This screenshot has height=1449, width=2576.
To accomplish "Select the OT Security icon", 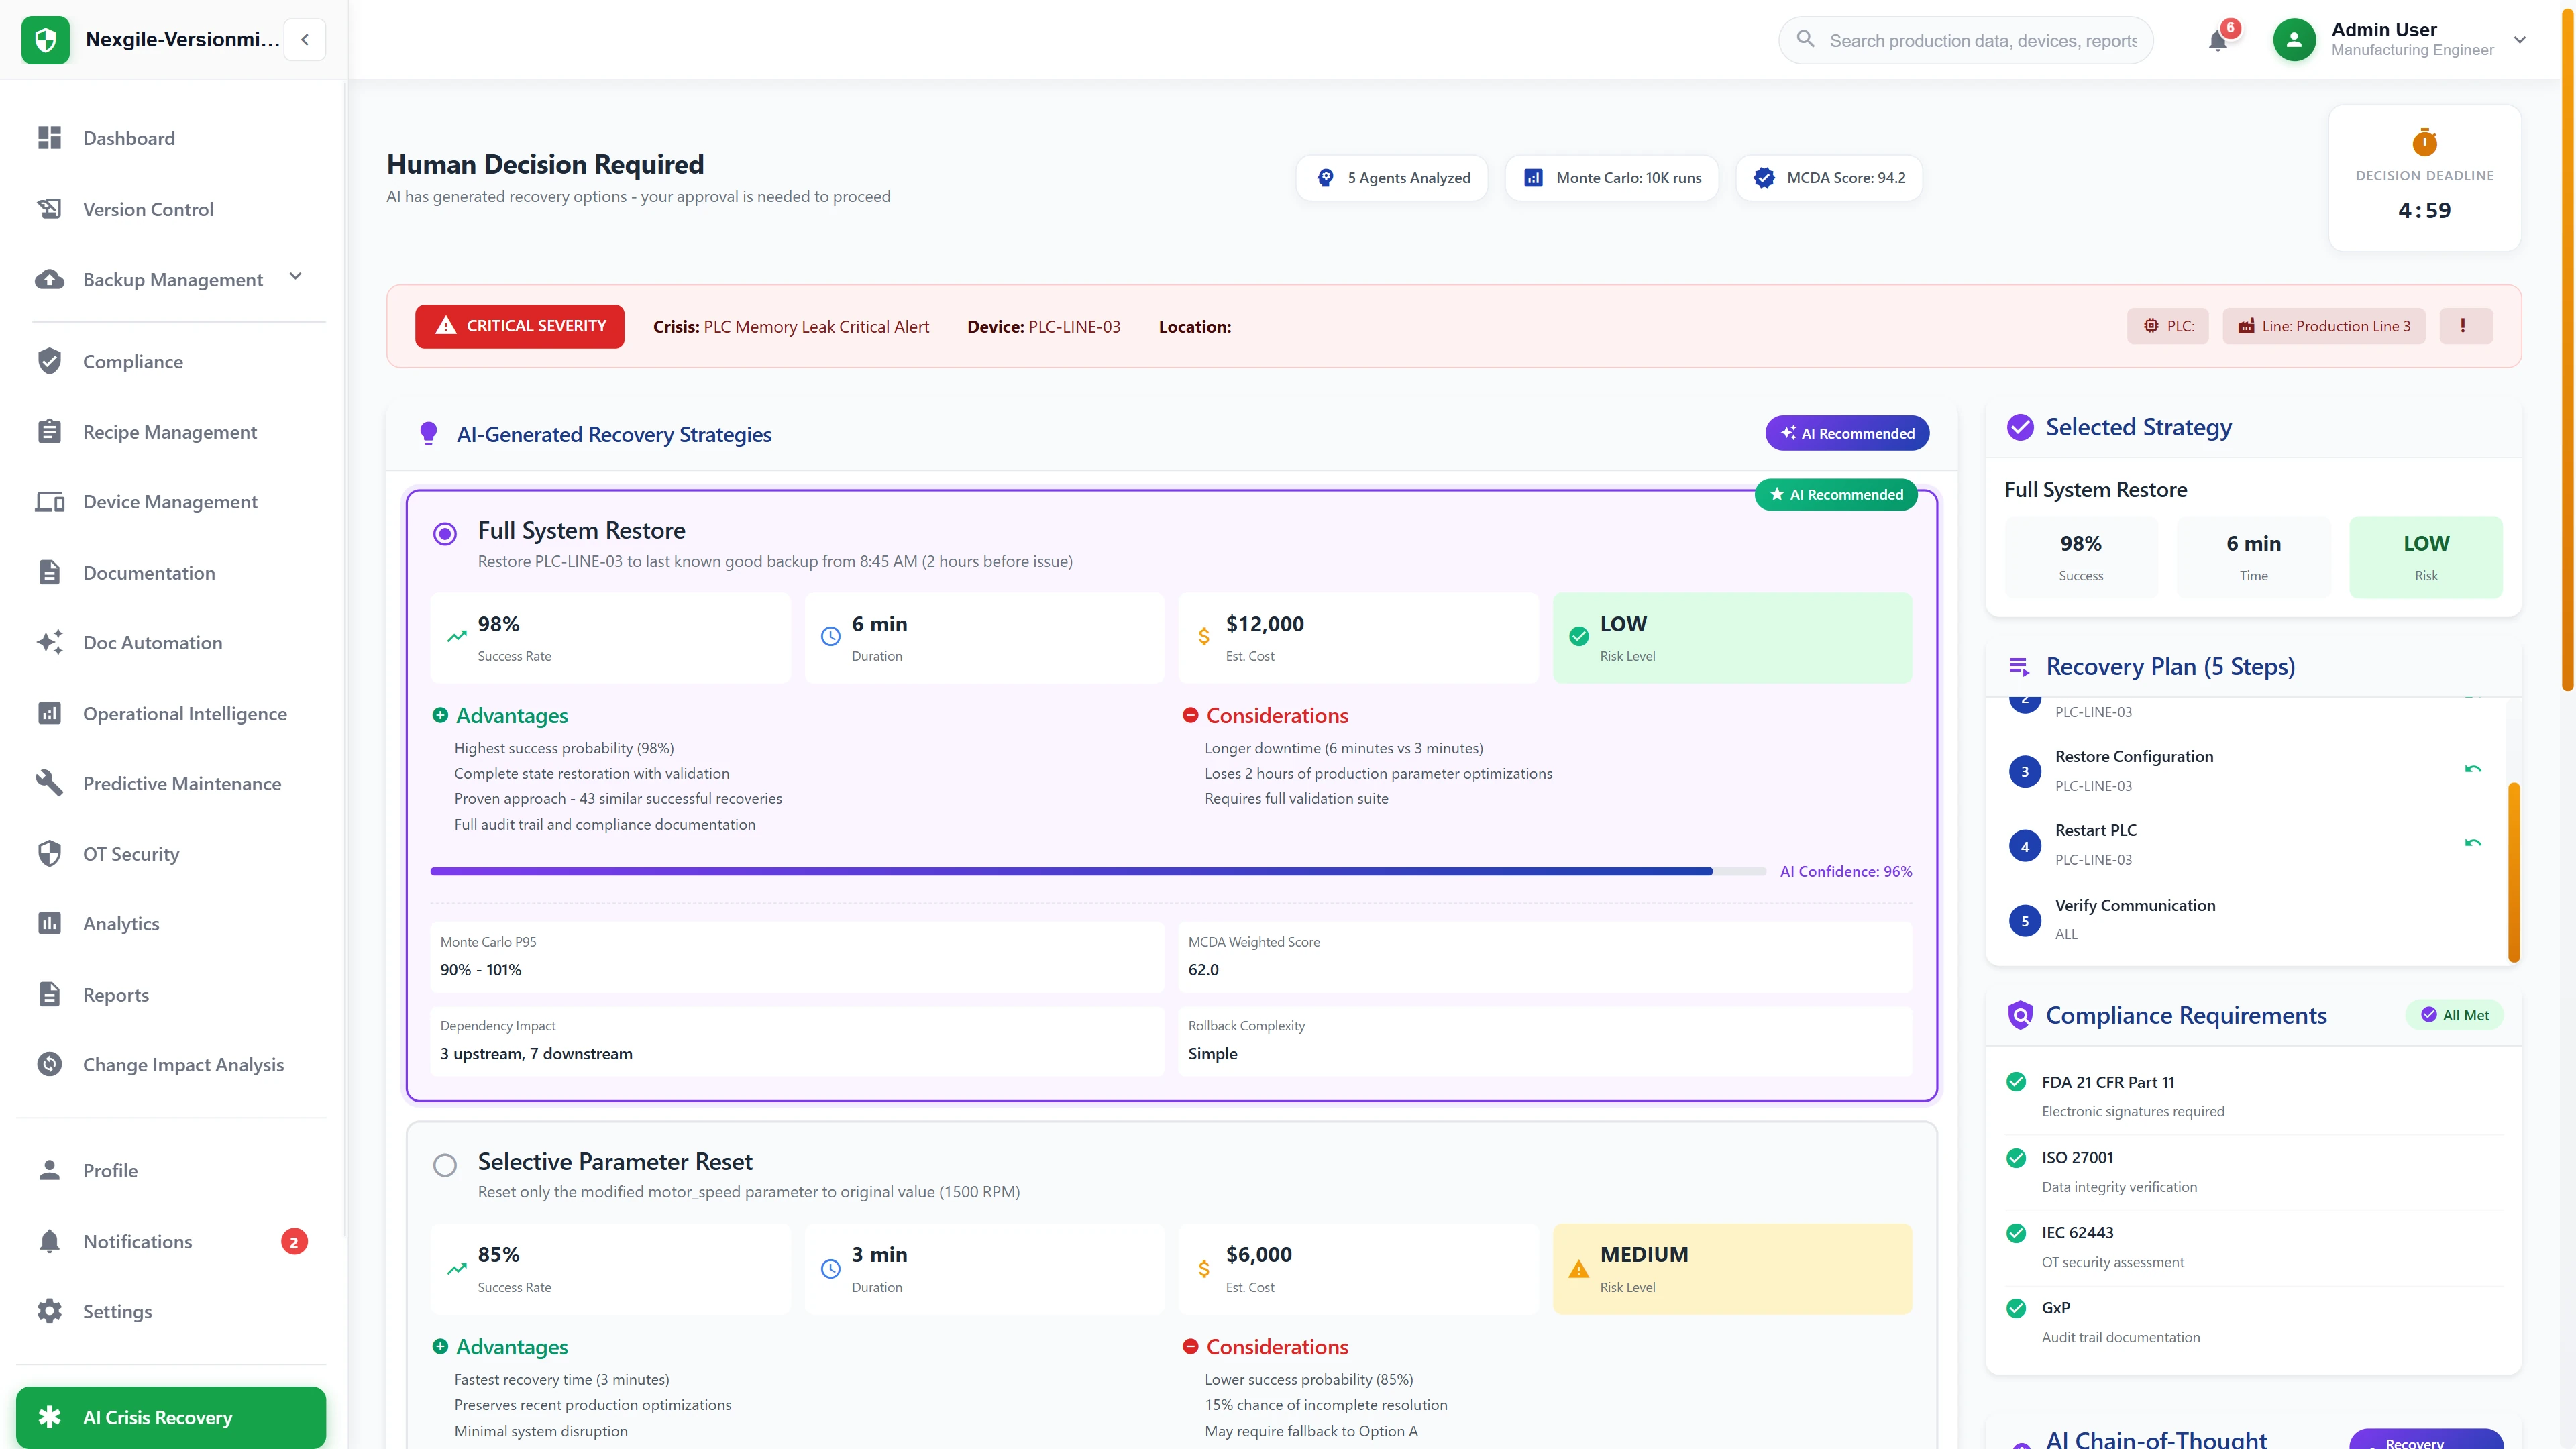I will [x=49, y=853].
